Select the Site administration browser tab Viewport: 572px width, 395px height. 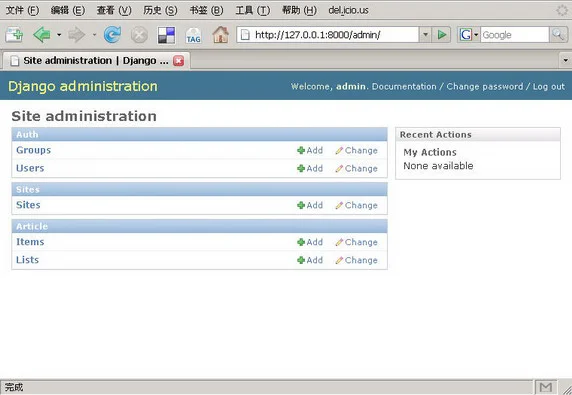pos(96,61)
